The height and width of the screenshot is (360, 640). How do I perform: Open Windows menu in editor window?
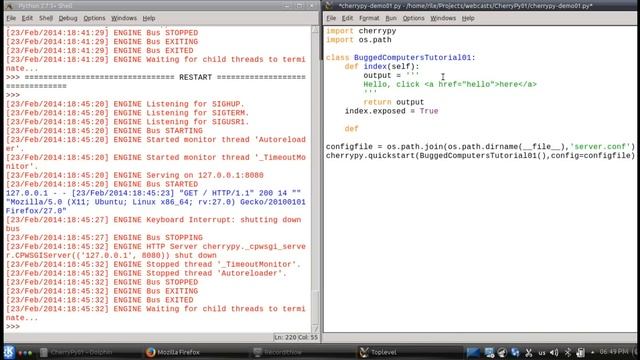pos(443,18)
